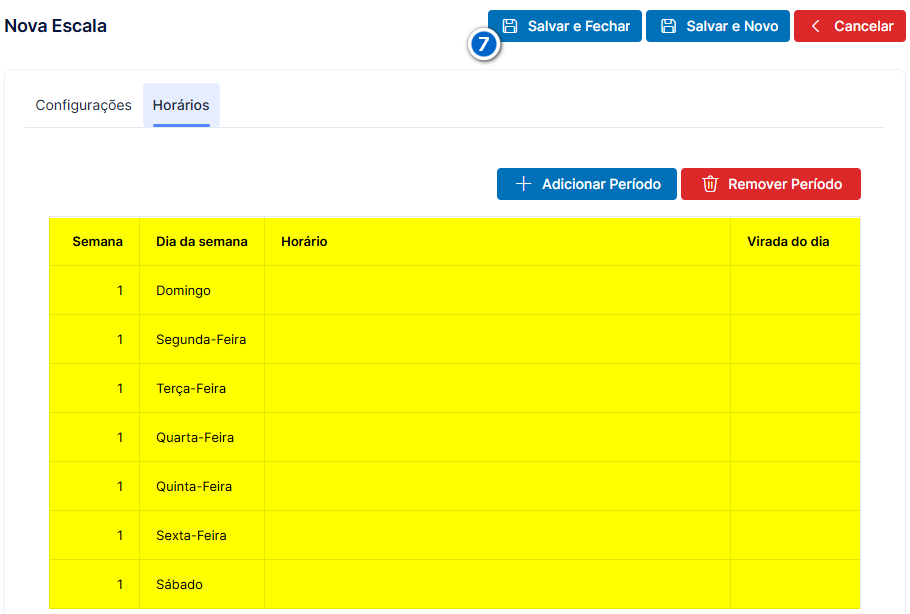
Task: Click the Virada do dia cell for Sábado
Action: pos(795,584)
